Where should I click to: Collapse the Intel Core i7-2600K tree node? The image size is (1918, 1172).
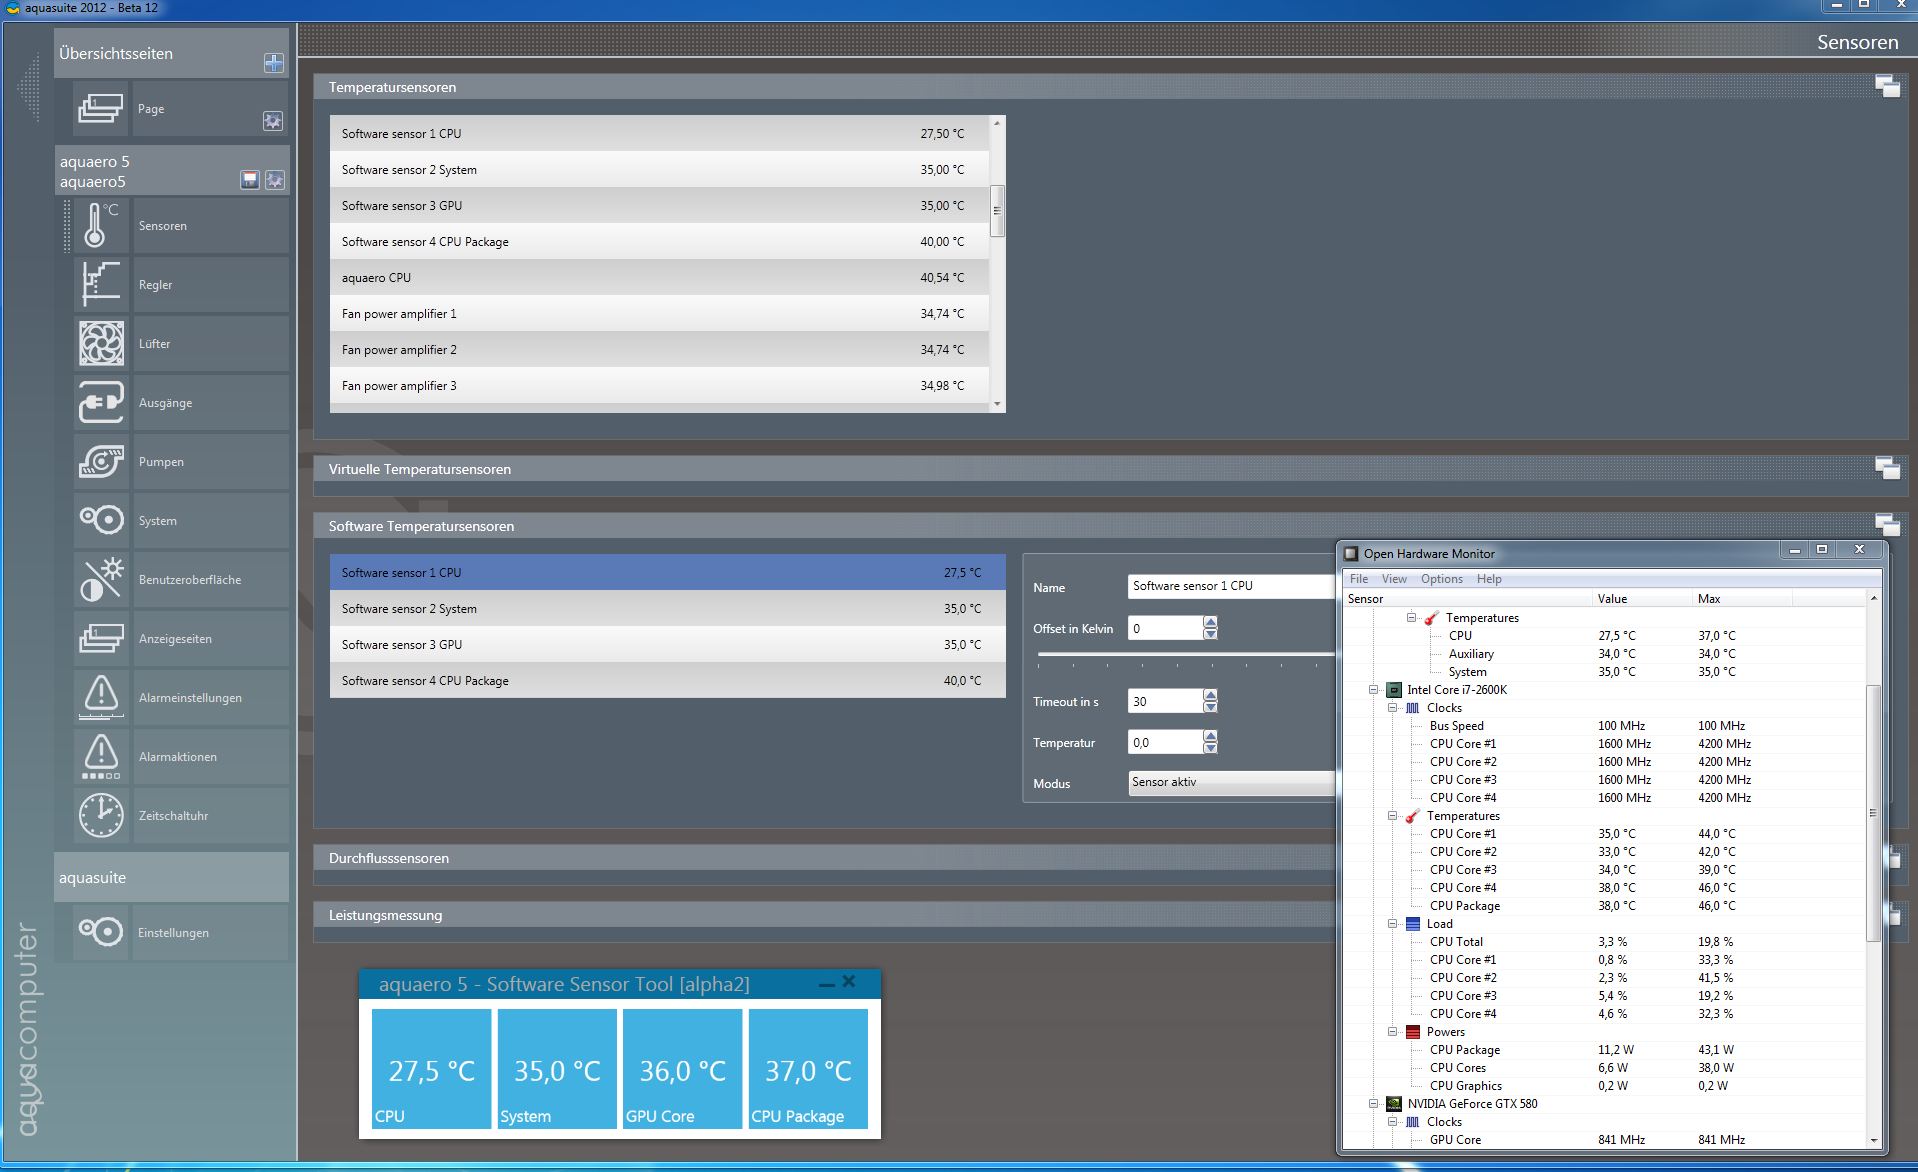[x=1374, y=690]
